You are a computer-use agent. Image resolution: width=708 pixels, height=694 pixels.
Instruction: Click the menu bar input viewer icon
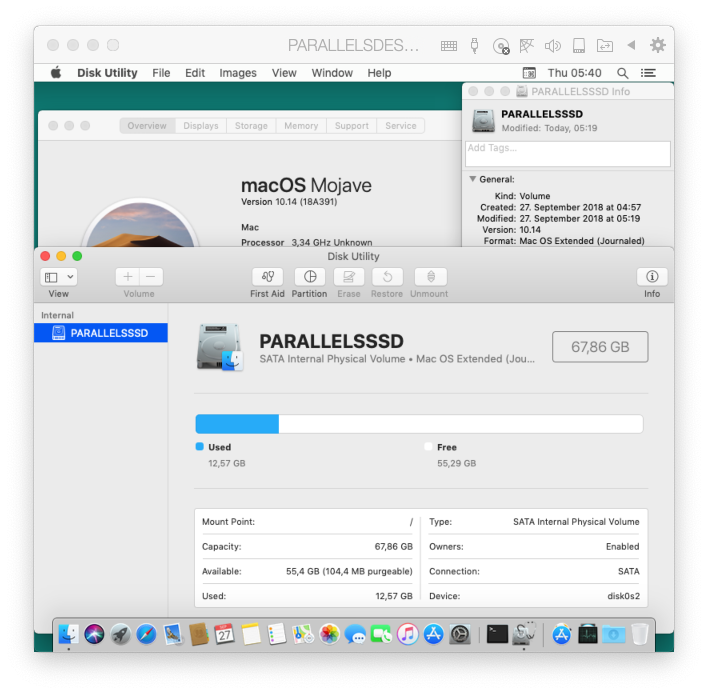[x=529, y=73]
